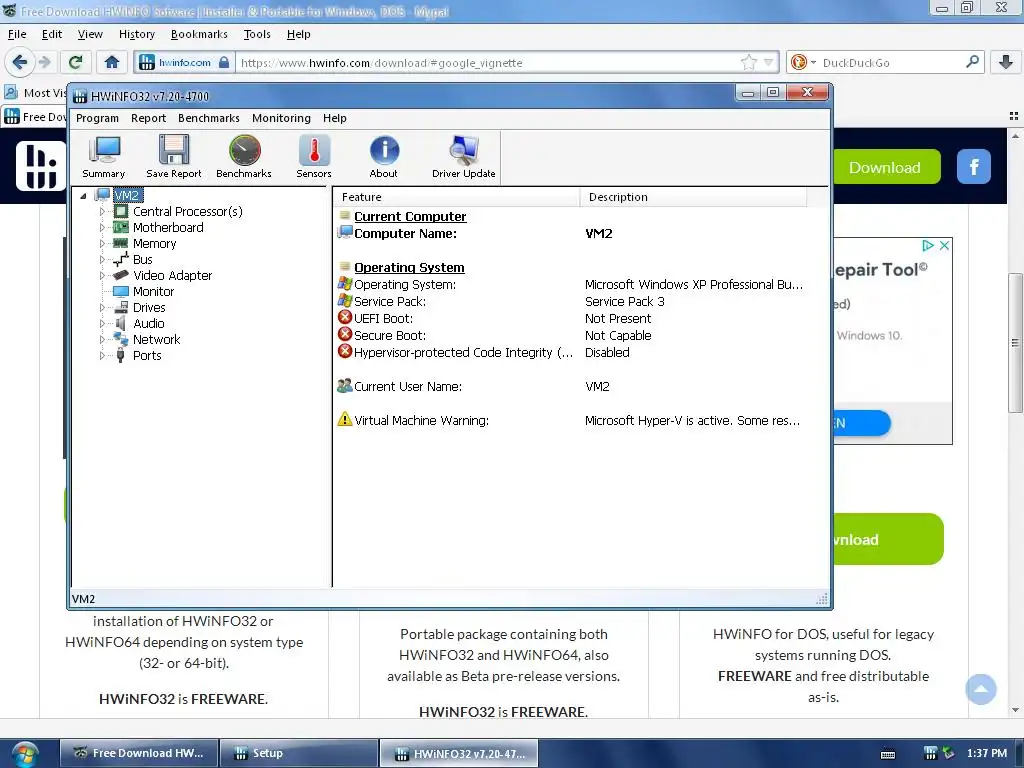The height and width of the screenshot is (768, 1024).
Task: Select the UEFI Boot row
Action: (x=571, y=319)
